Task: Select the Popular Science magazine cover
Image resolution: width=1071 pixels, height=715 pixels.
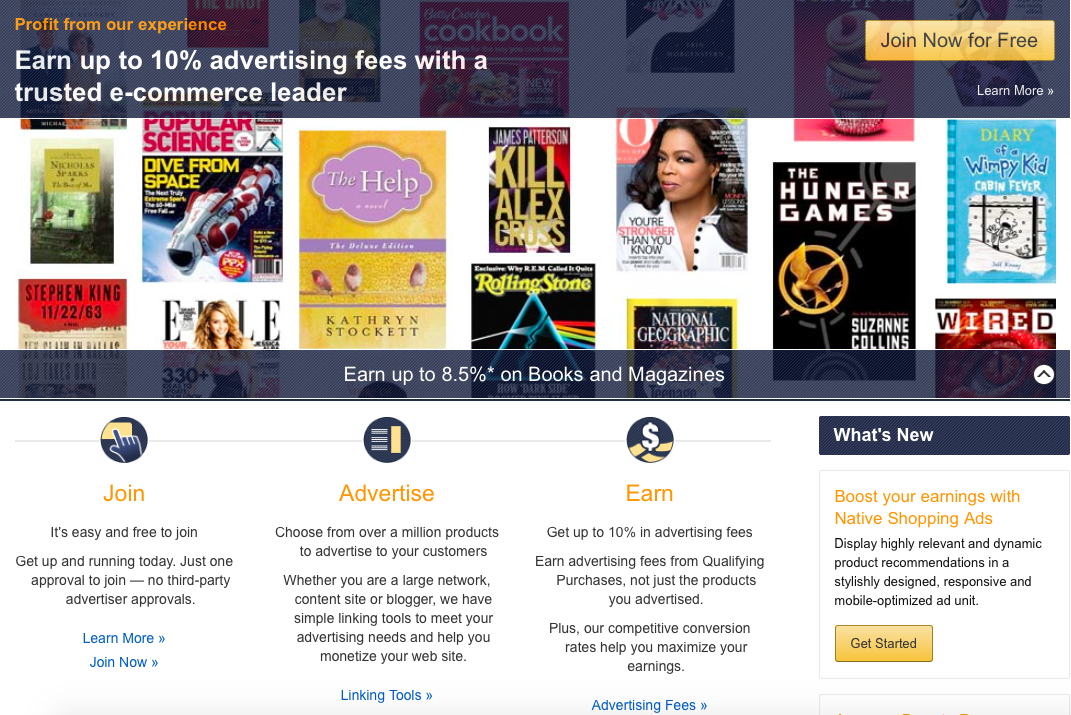Action: [212, 200]
